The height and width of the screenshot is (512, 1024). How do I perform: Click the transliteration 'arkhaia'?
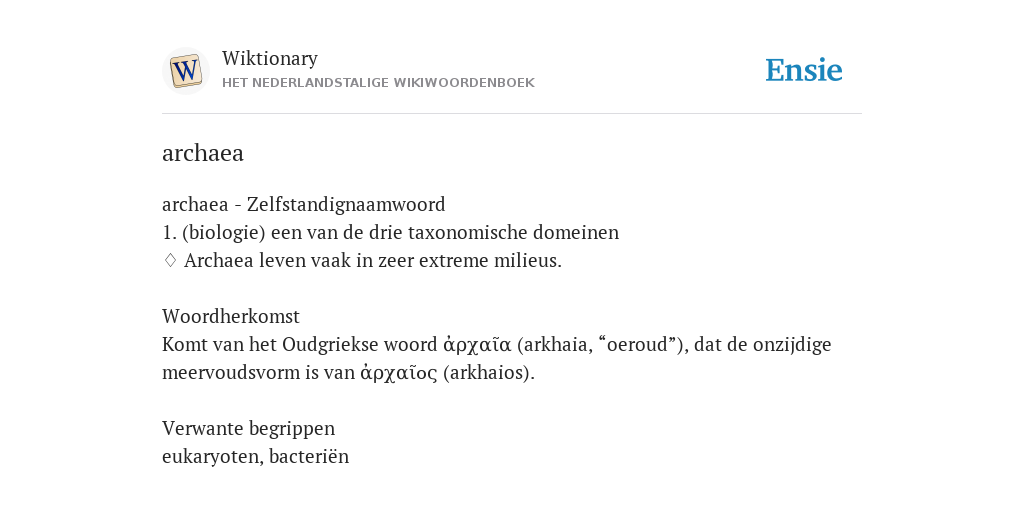(x=556, y=345)
